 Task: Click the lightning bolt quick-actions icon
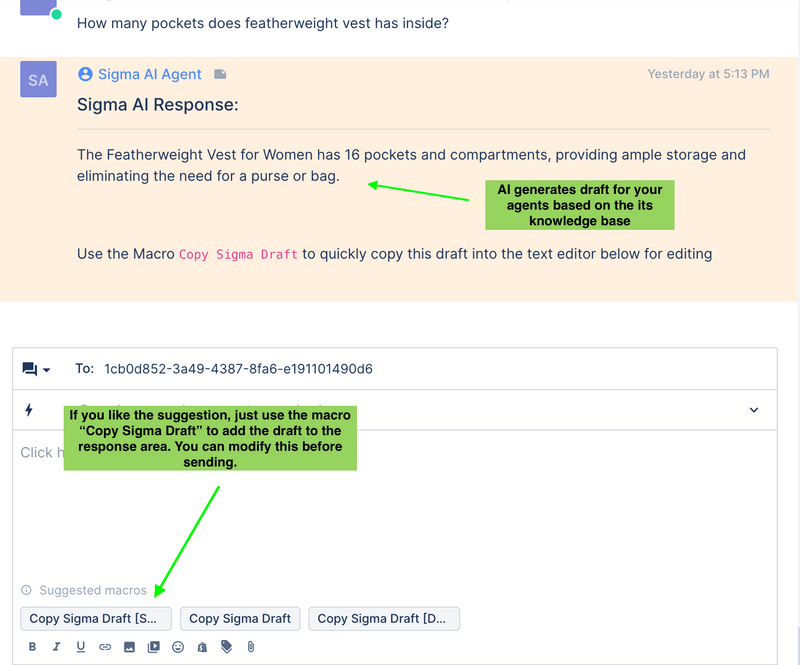tap(28, 410)
